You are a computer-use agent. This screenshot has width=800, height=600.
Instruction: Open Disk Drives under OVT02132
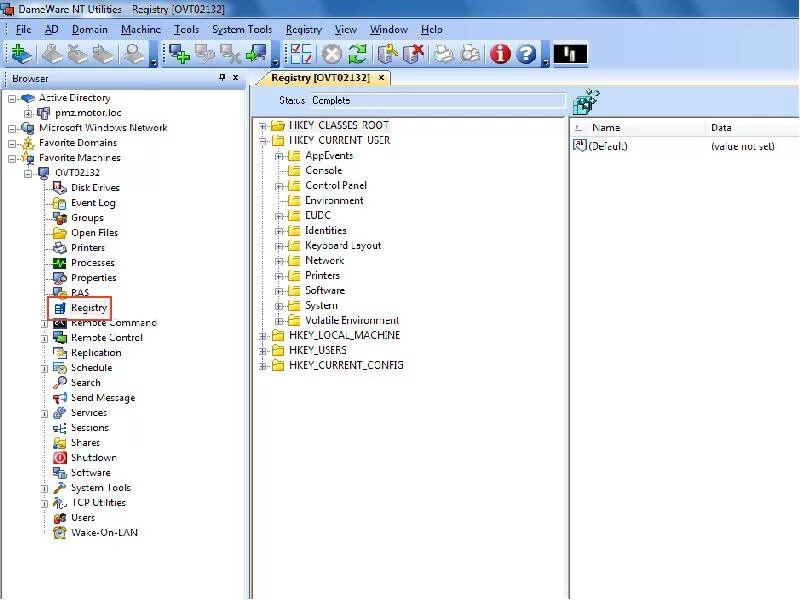click(x=95, y=188)
